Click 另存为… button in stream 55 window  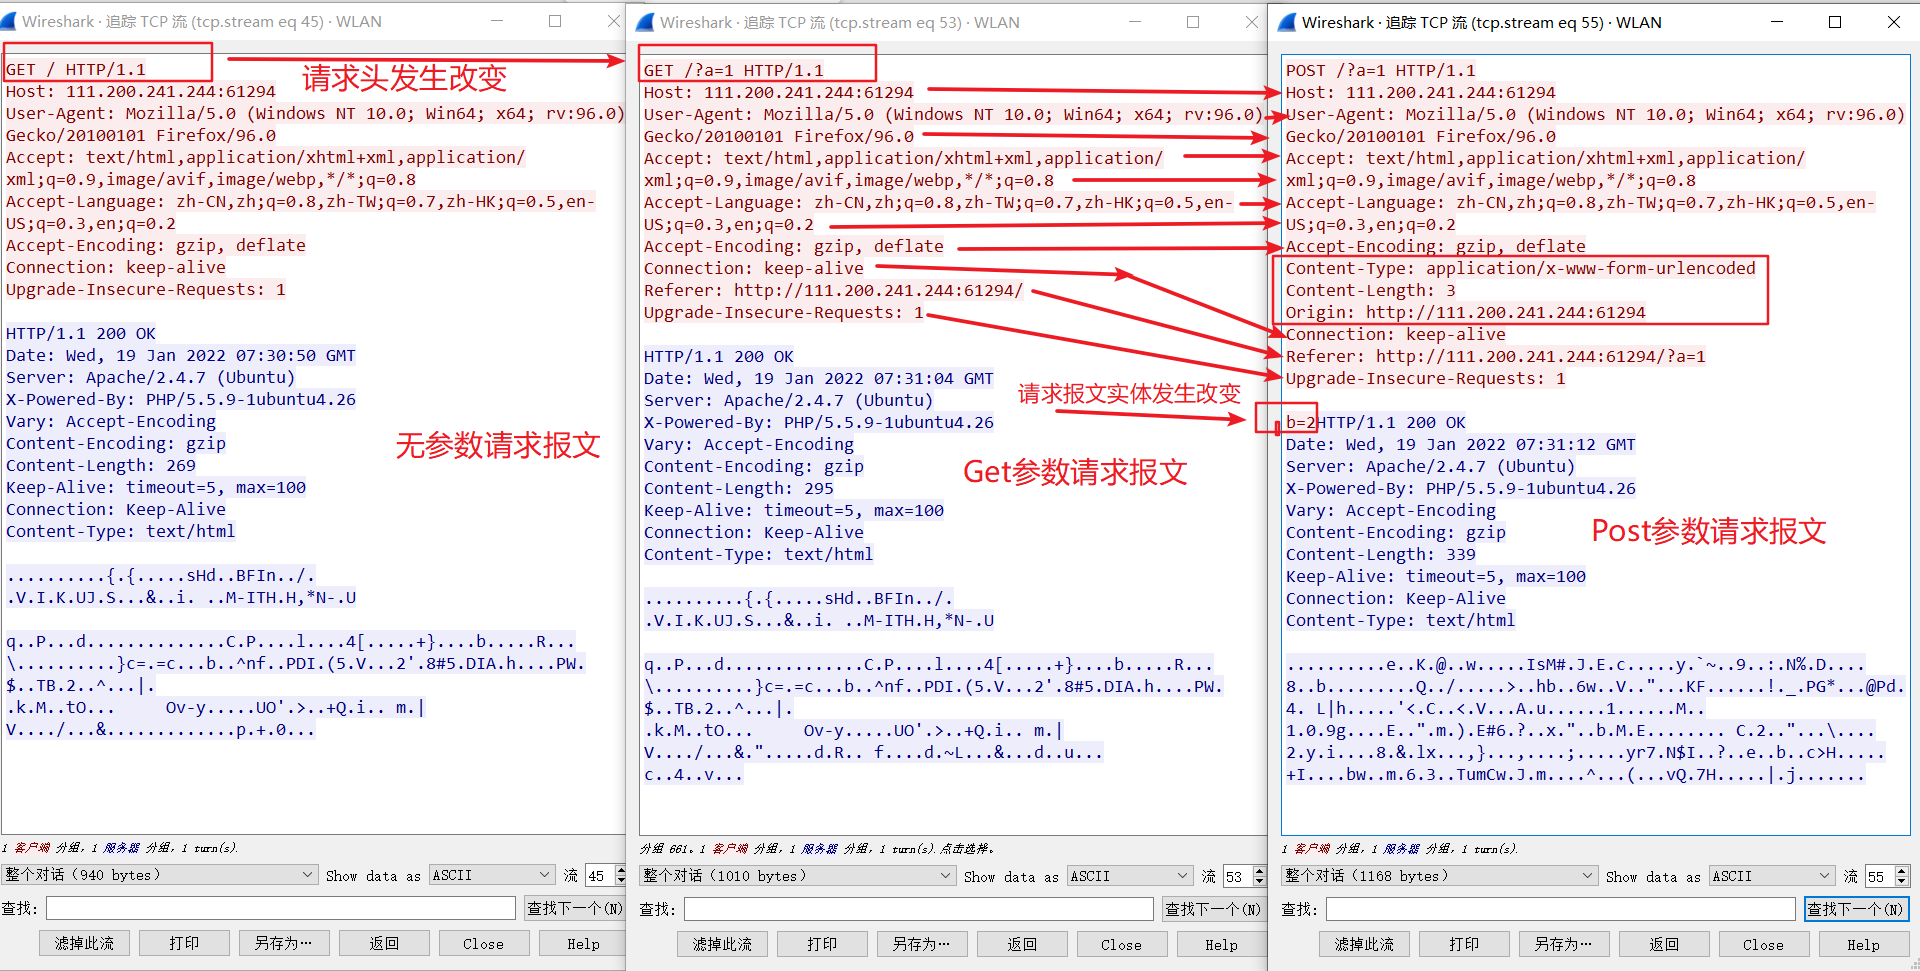coord(1564,944)
